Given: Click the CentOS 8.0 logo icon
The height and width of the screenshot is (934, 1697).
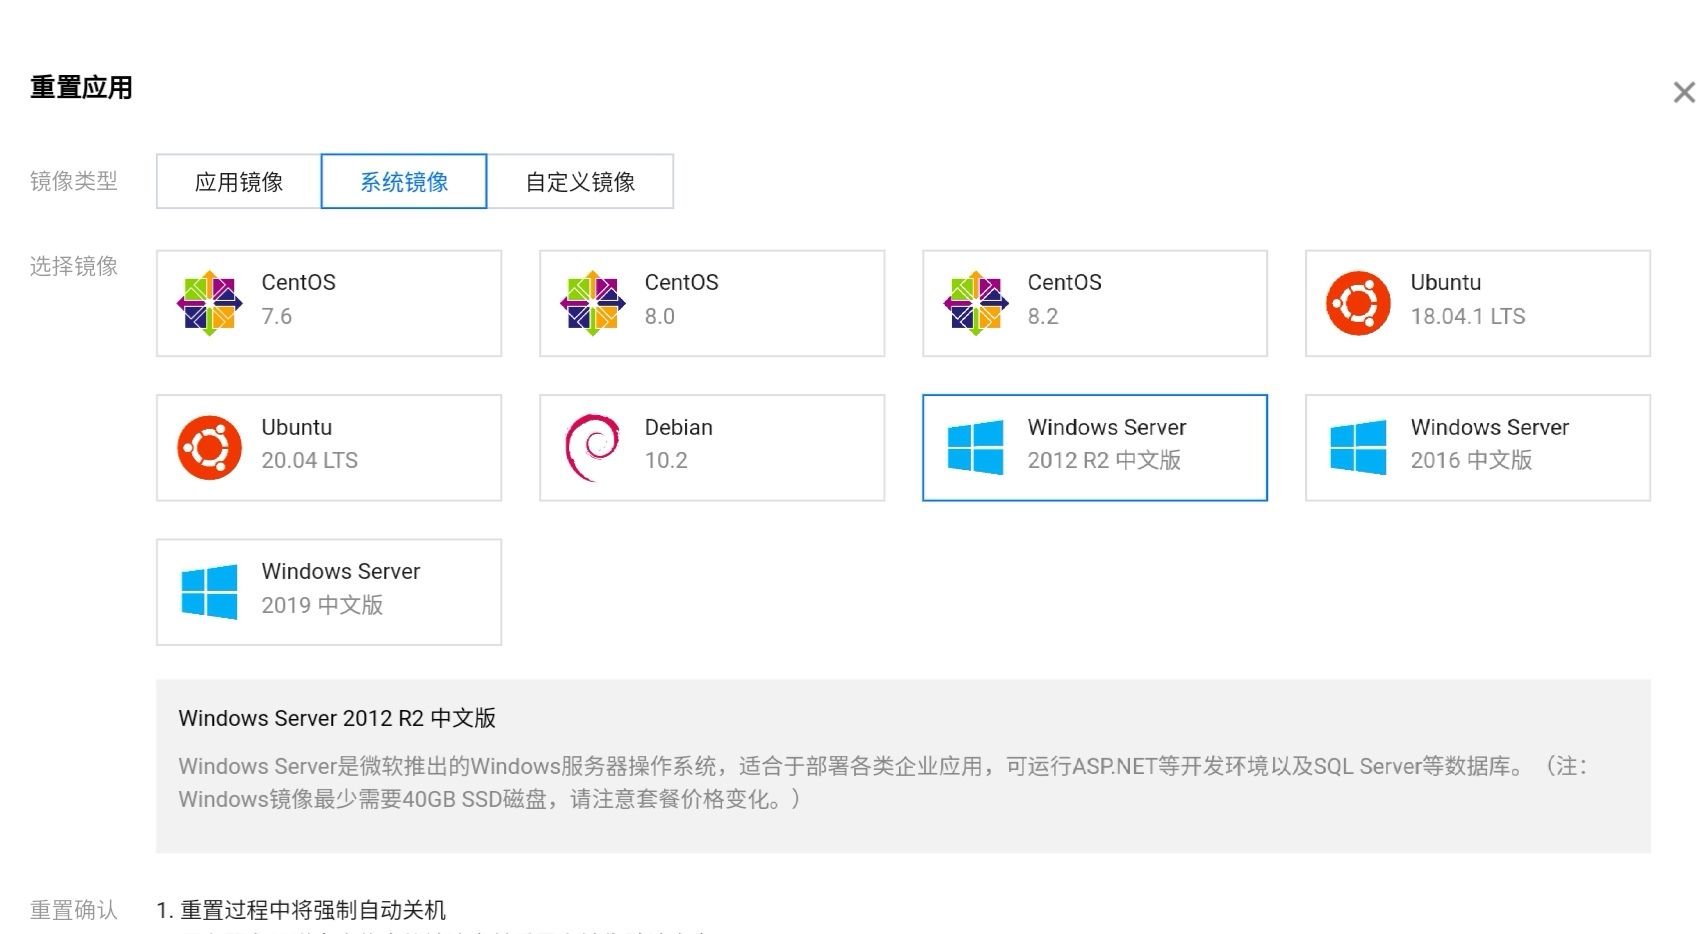Looking at the screenshot, I should click(592, 300).
